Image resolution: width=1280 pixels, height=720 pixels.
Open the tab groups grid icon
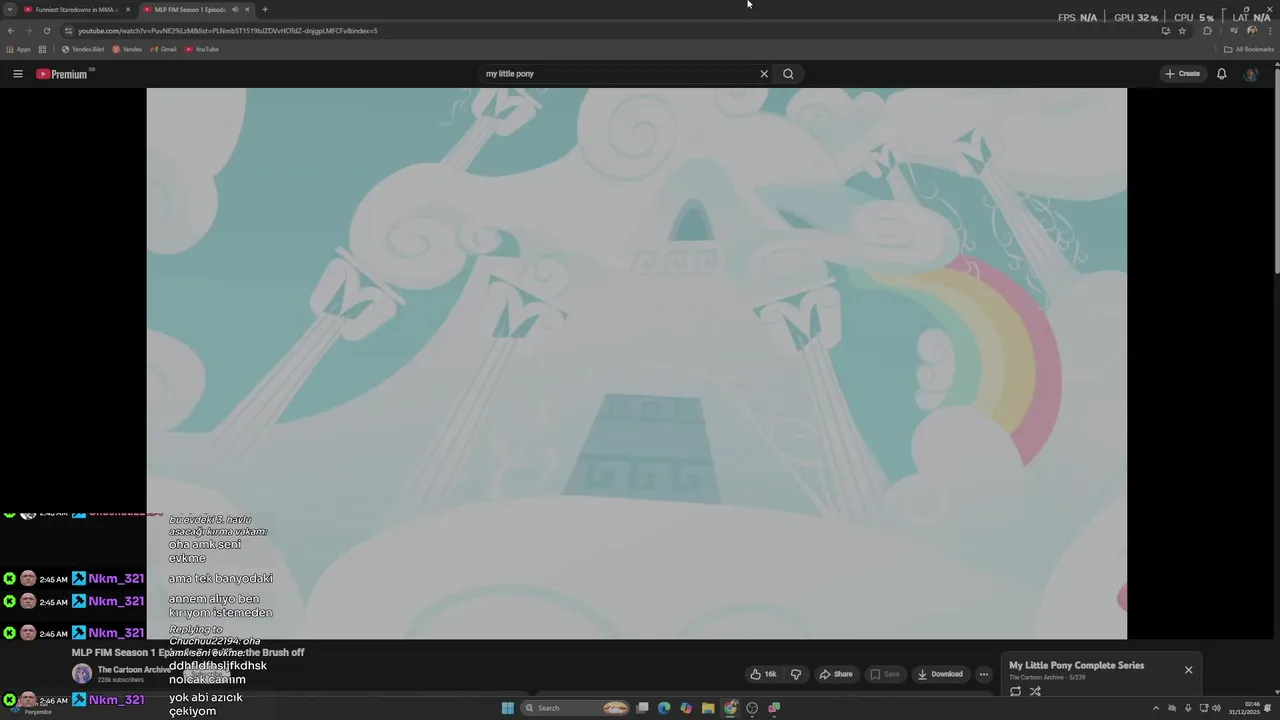click(x=42, y=49)
